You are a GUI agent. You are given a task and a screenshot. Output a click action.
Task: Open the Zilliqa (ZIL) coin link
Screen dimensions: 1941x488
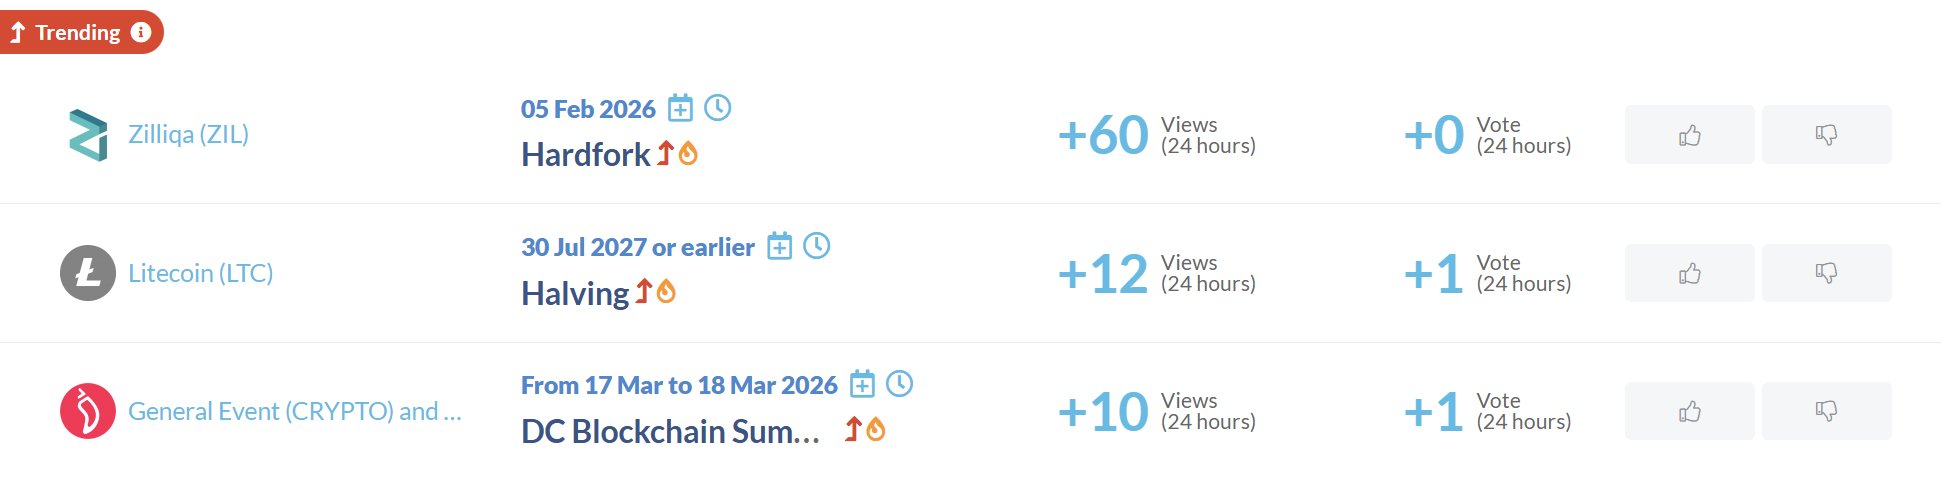(188, 134)
